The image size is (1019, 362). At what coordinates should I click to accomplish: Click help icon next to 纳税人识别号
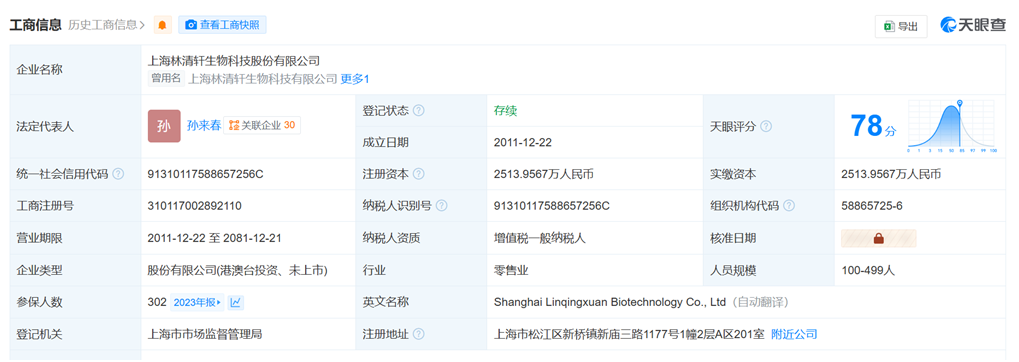point(441,206)
